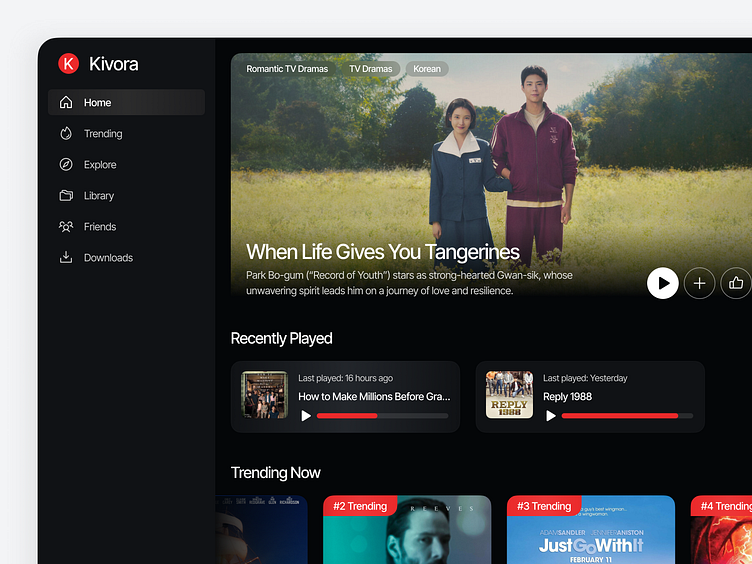Seek on How to Make Millions progress bar
Viewport: 752px width, 564px height.
383,416
